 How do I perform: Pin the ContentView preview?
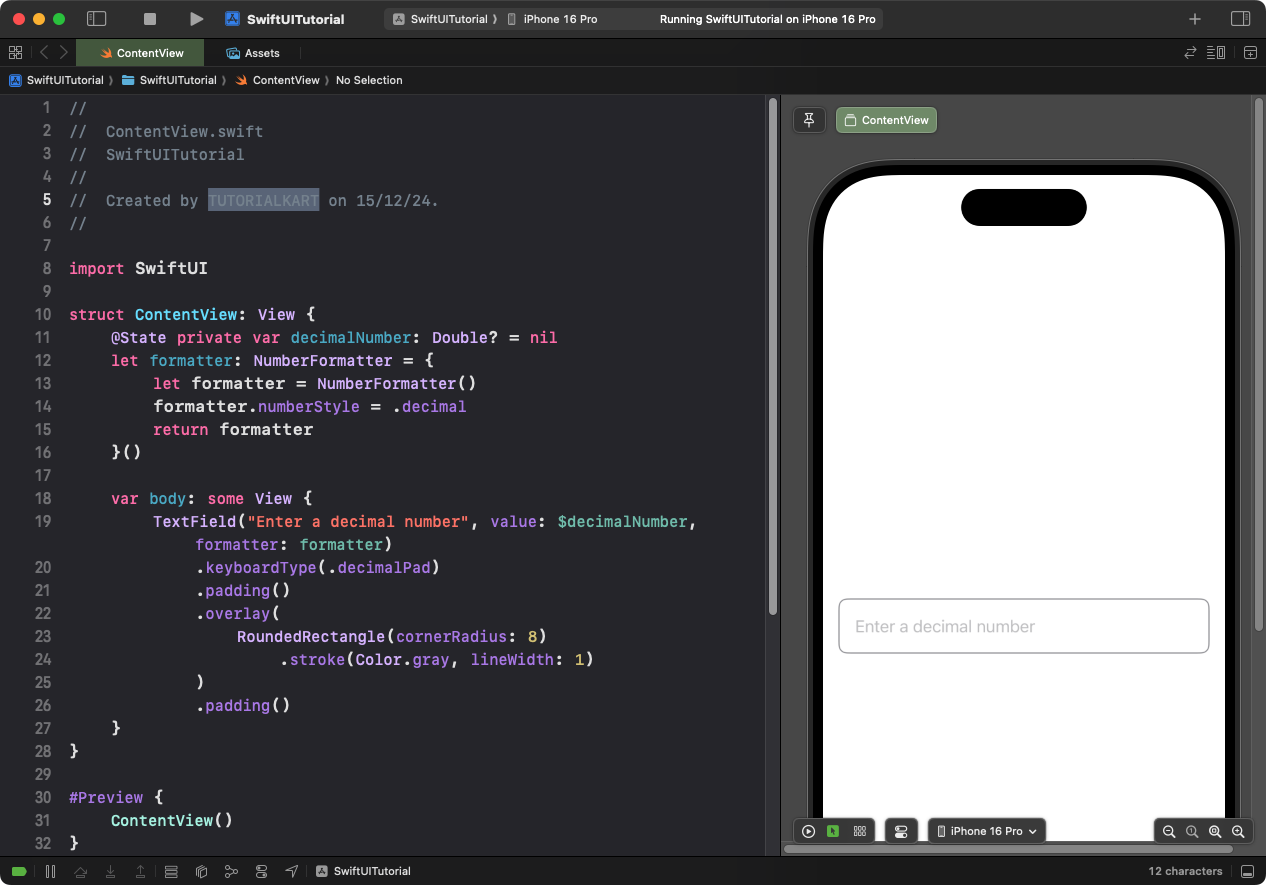point(809,119)
